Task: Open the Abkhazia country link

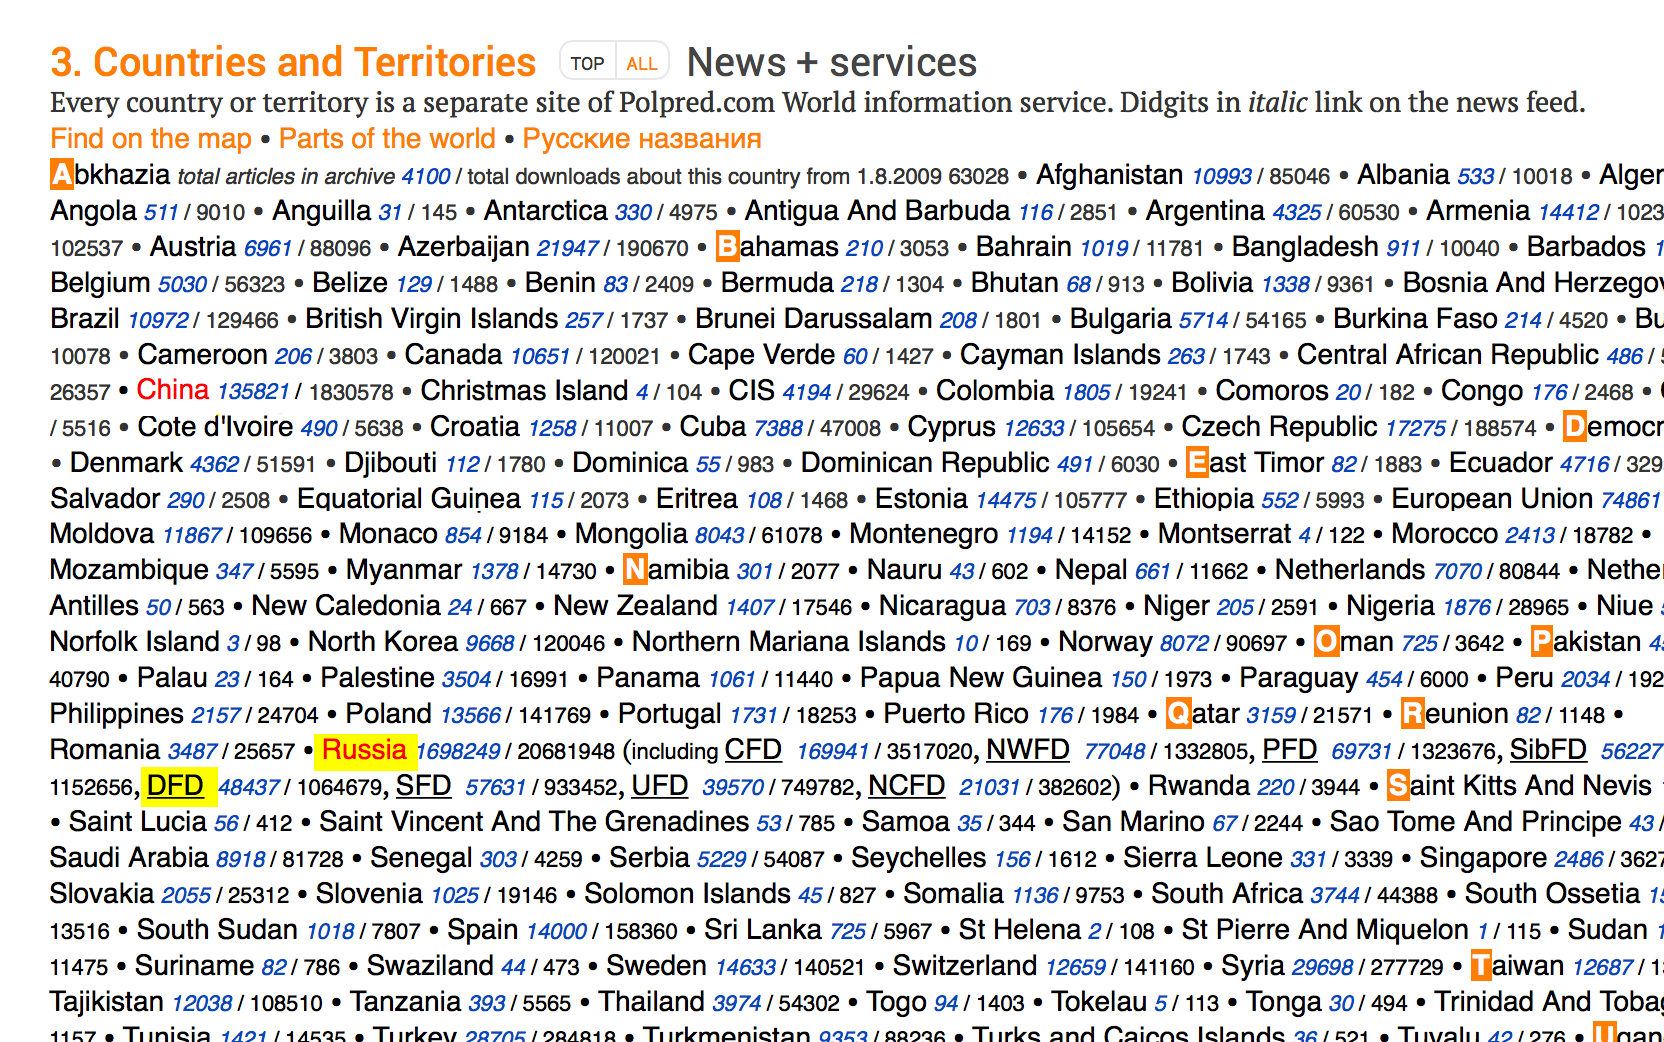Action: coord(110,175)
